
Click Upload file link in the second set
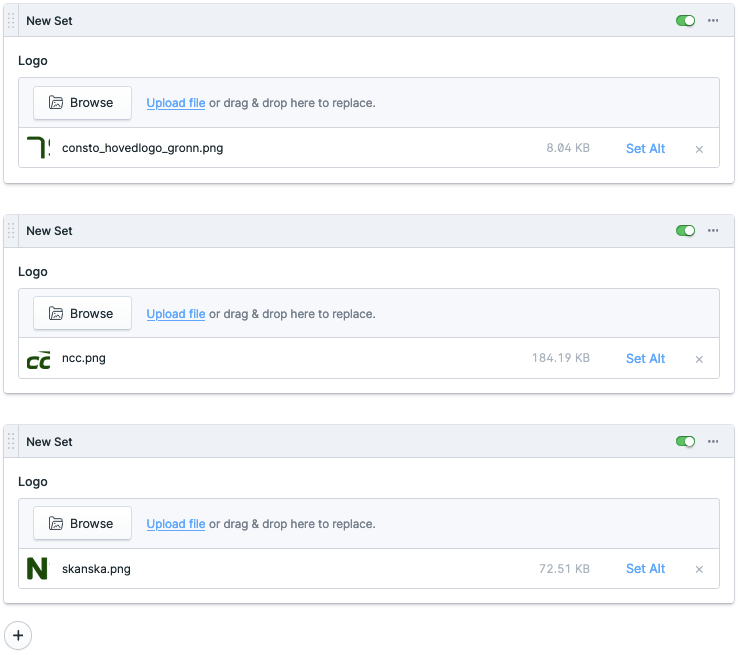176,314
